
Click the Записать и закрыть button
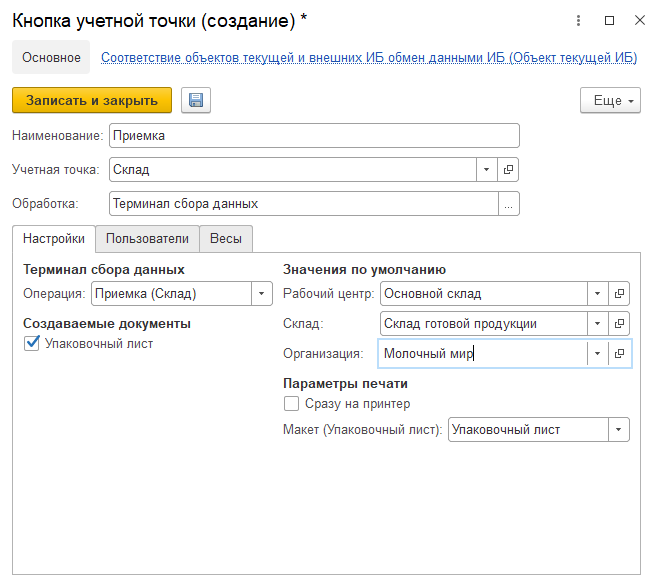click(92, 101)
